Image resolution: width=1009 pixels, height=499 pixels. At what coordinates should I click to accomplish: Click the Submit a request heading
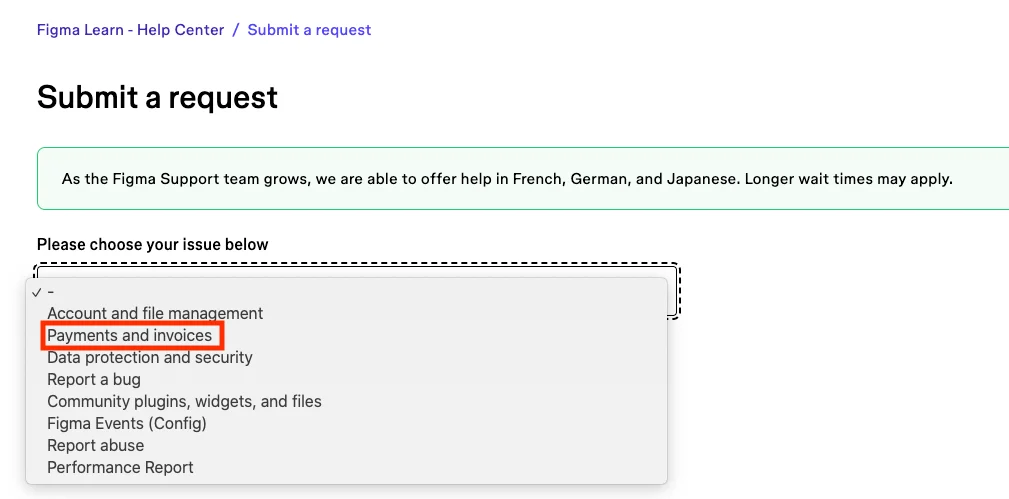click(x=157, y=97)
